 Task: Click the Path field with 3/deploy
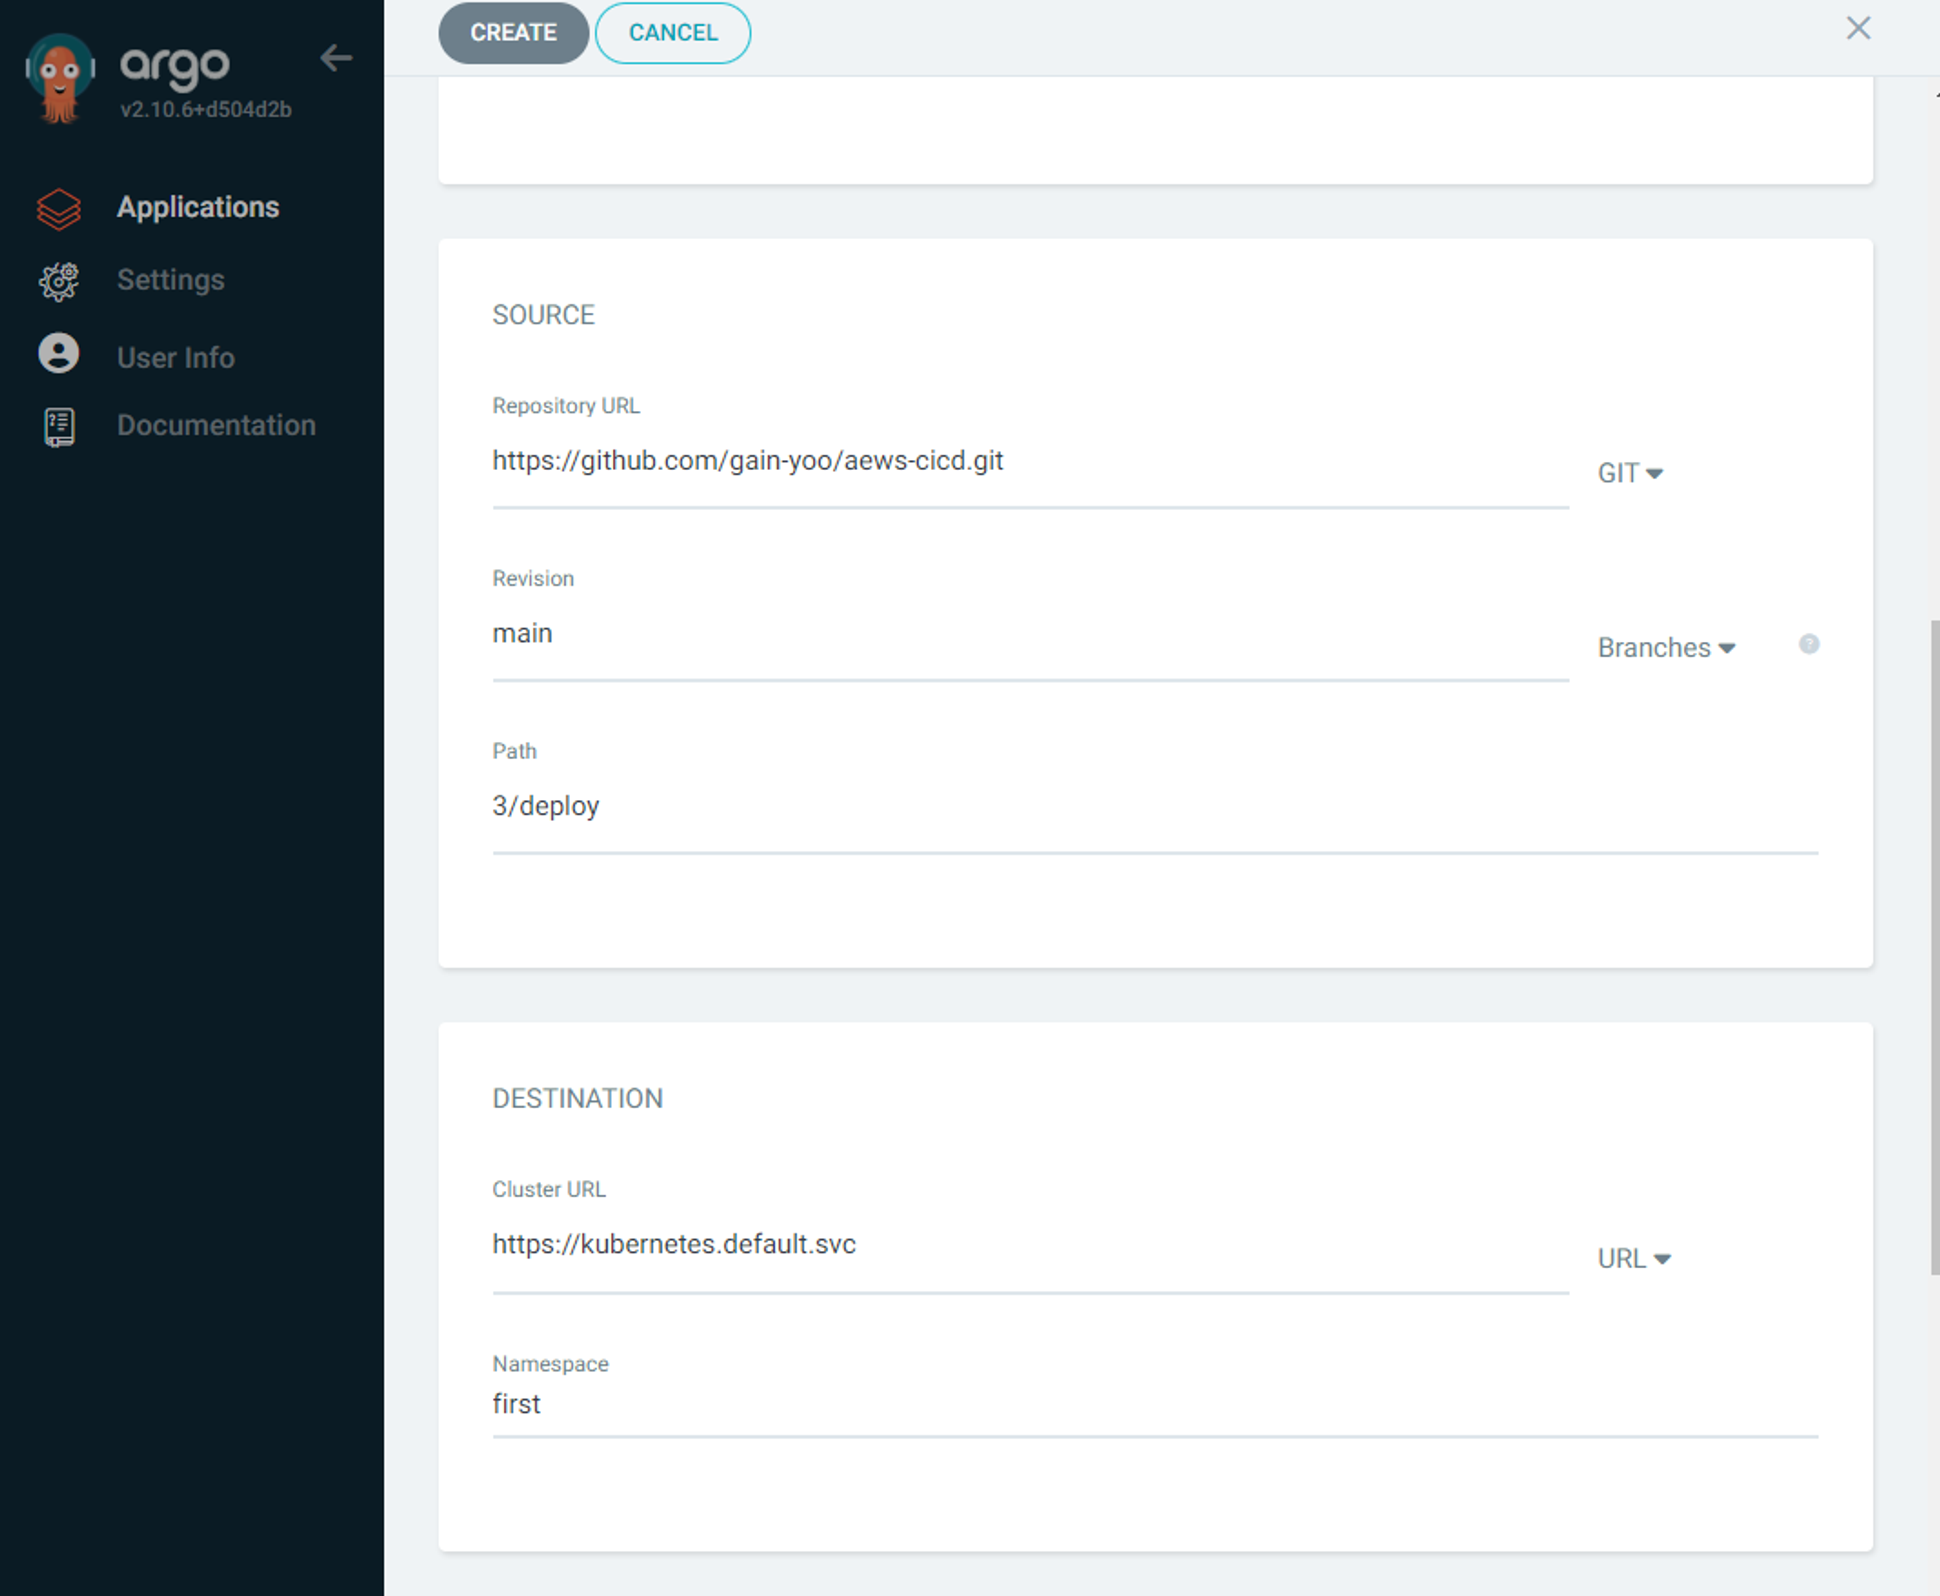coord(1153,806)
